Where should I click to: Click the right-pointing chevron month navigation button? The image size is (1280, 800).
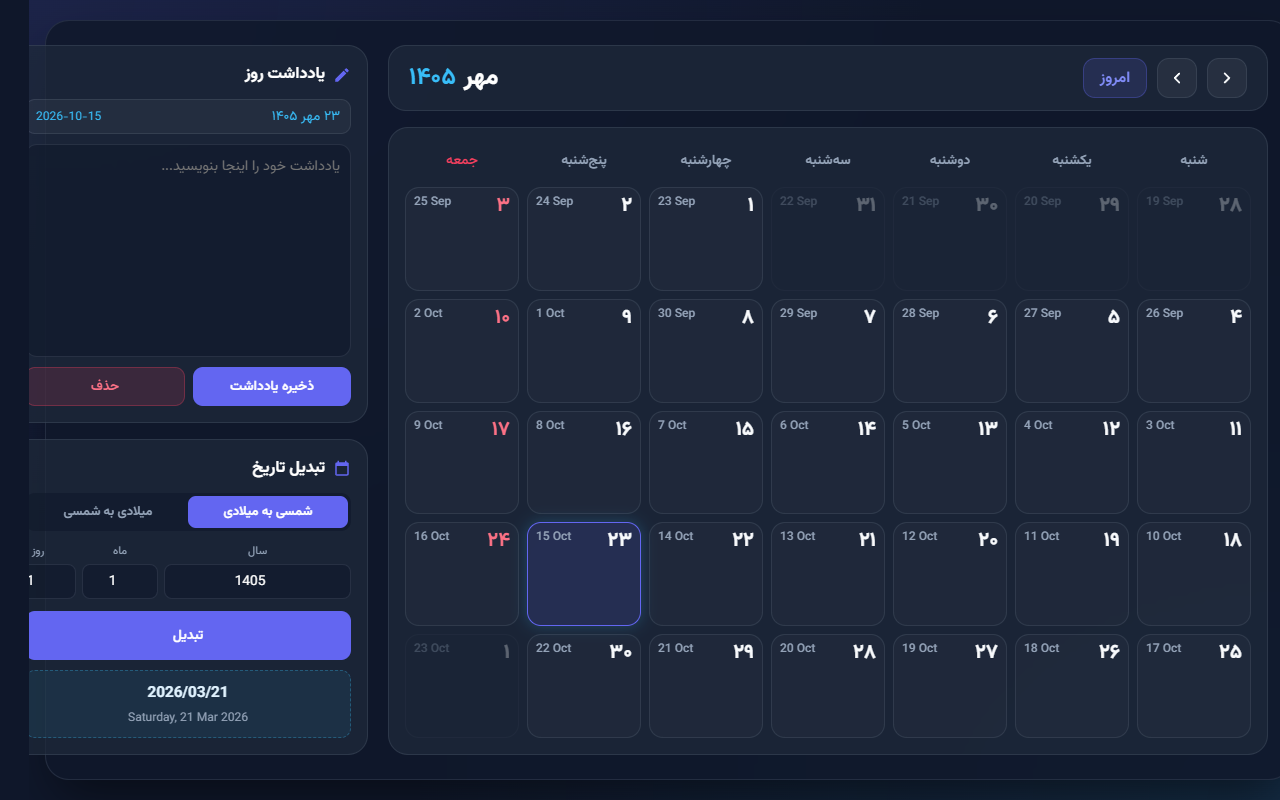pos(1227,78)
